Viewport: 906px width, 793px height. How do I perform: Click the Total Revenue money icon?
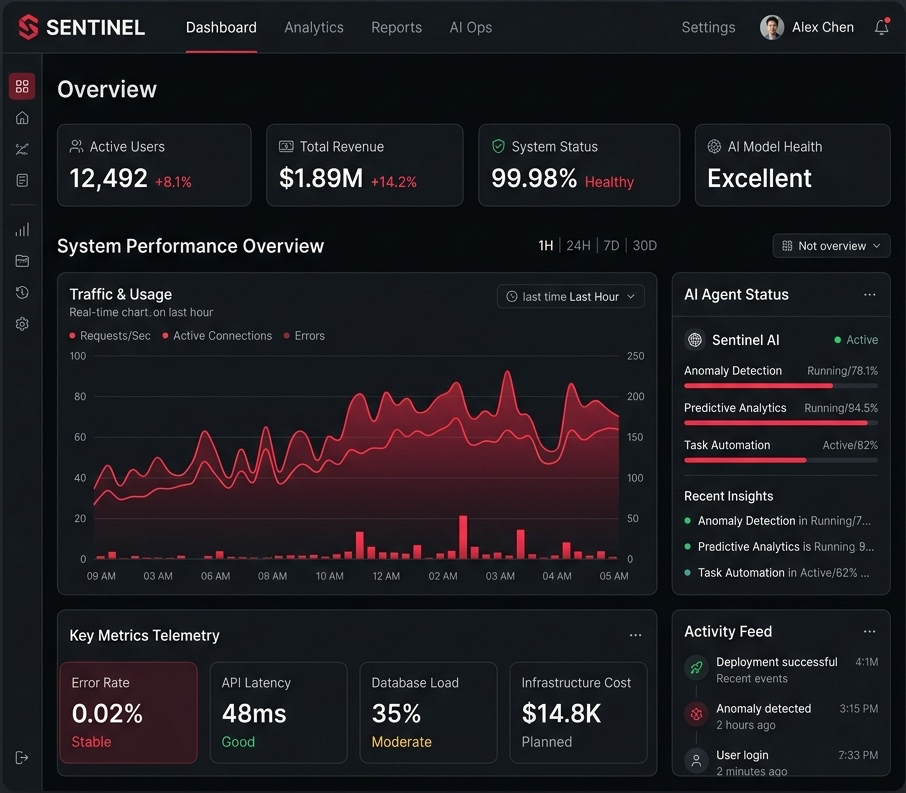(286, 146)
